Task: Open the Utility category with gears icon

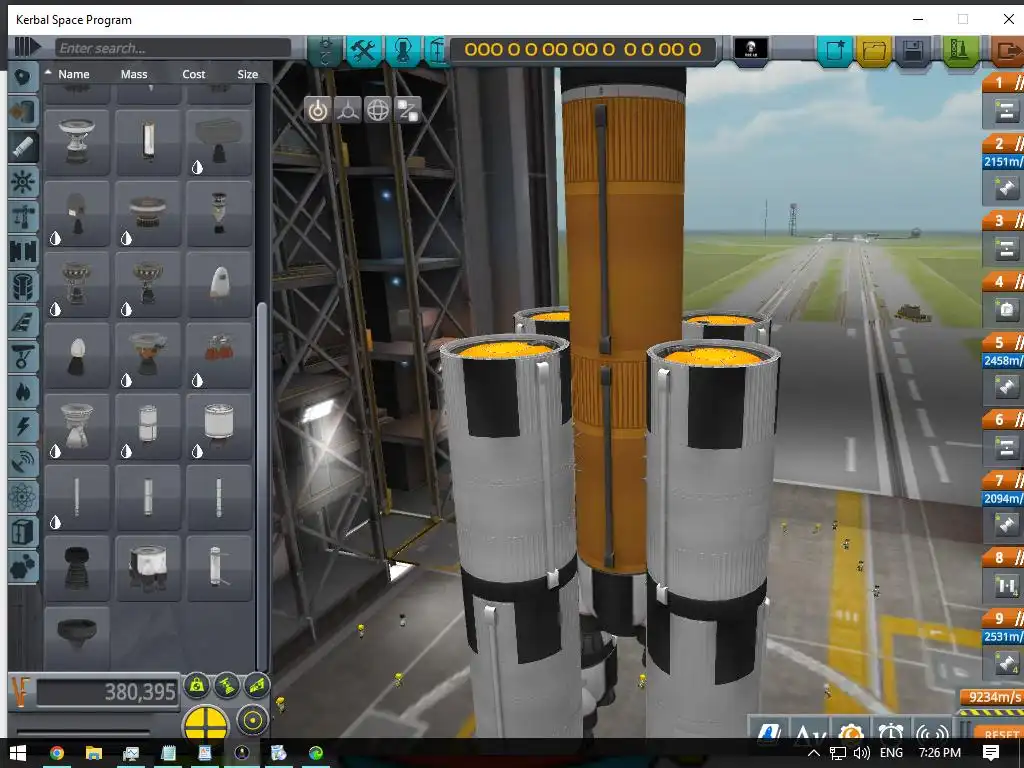Action: pos(24,566)
